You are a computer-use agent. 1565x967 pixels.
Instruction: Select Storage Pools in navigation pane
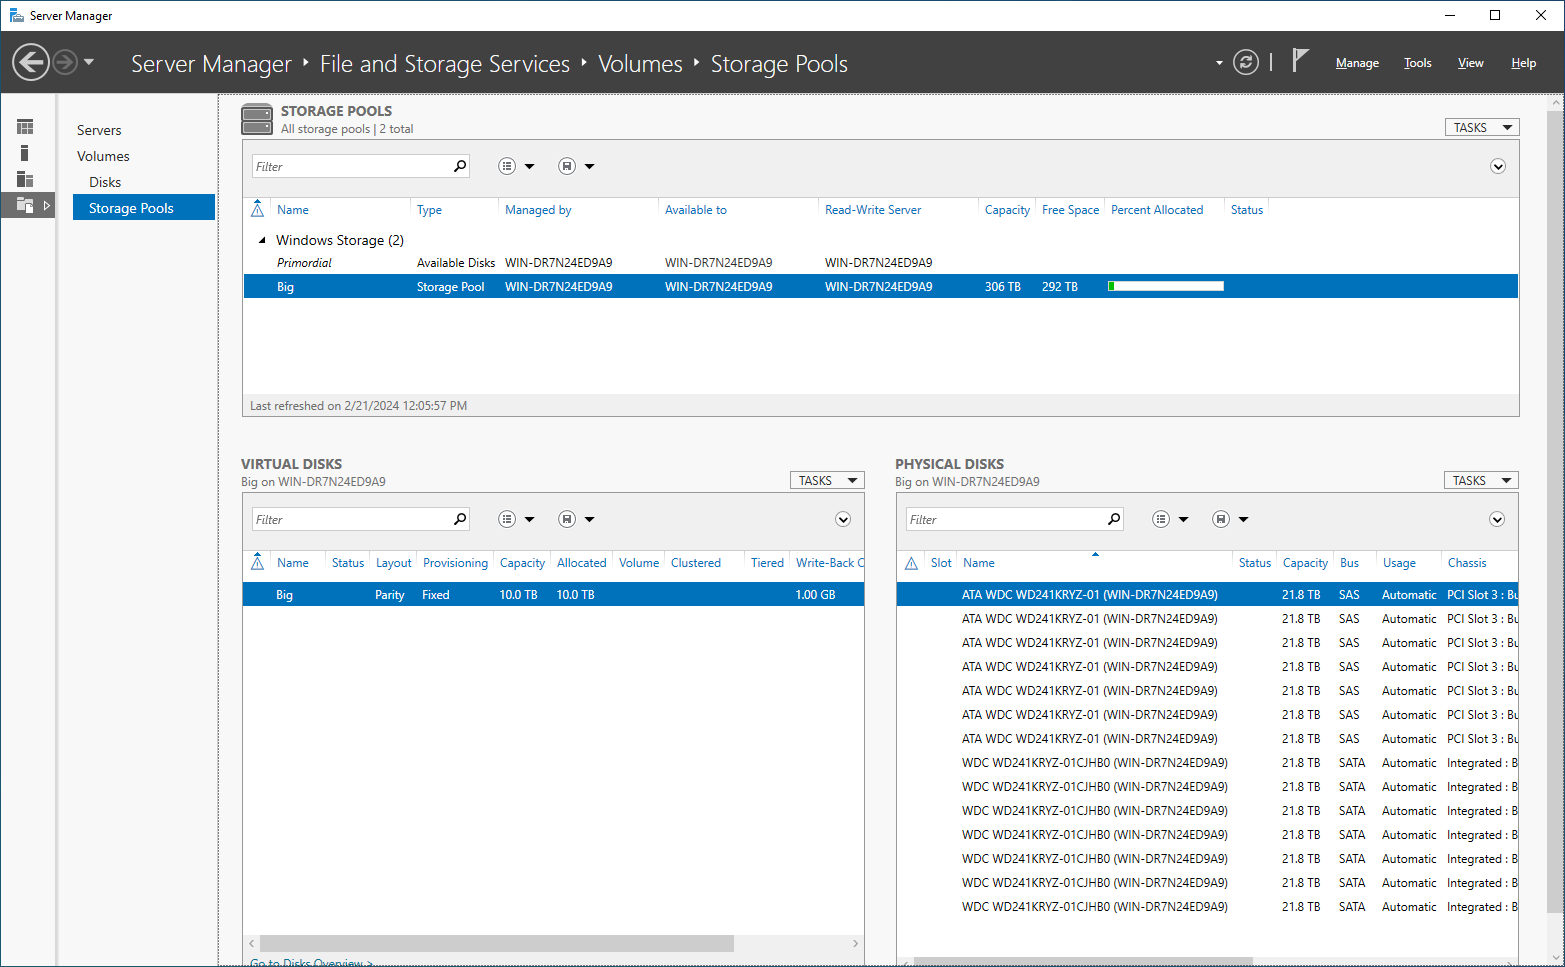coord(144,207)
